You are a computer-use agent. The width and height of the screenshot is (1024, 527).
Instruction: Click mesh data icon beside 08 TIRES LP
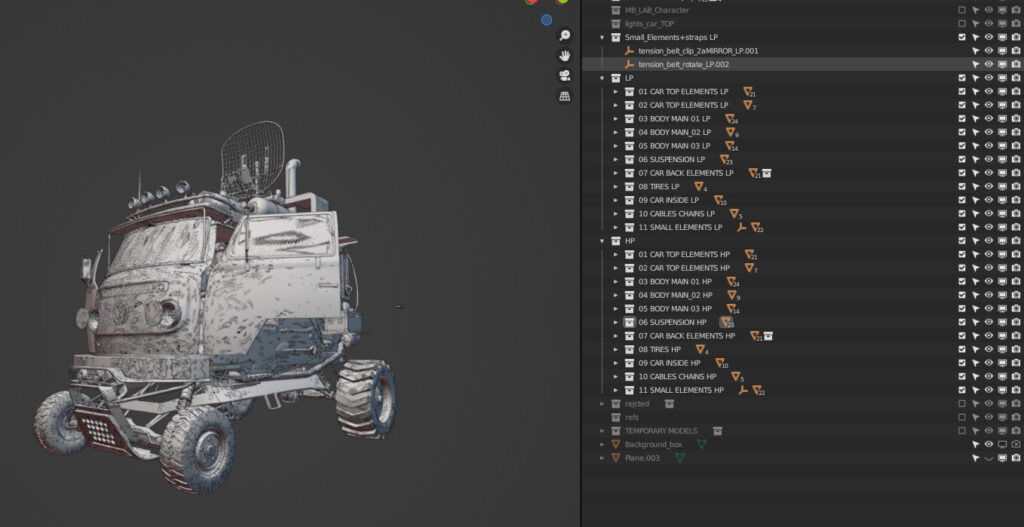tap(699, 187)
